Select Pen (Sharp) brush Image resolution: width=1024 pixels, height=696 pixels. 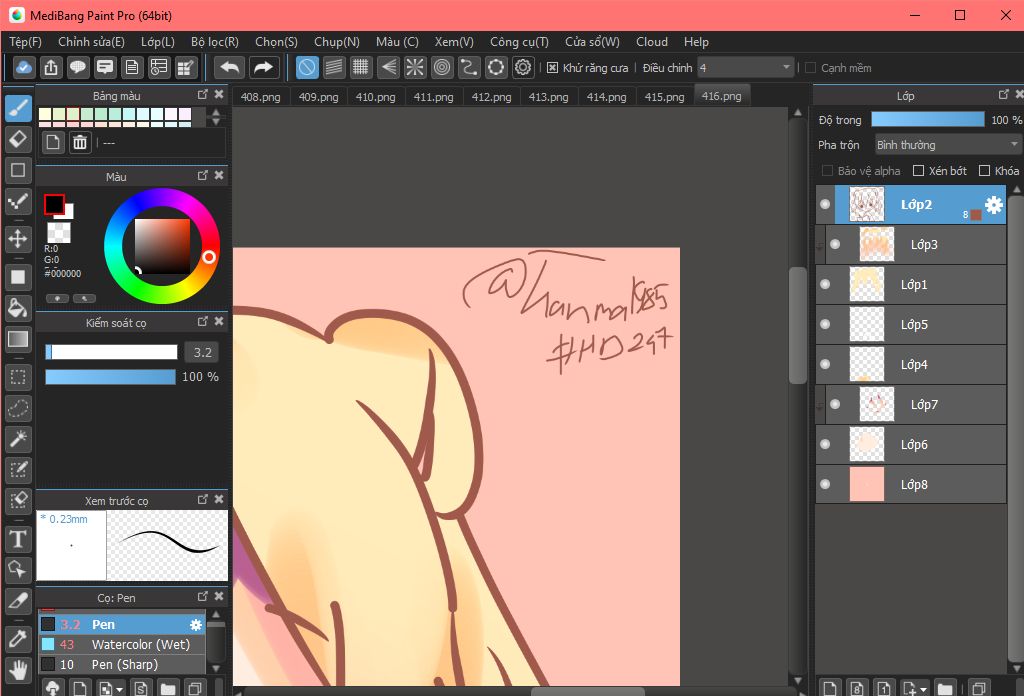coord(122,665)
